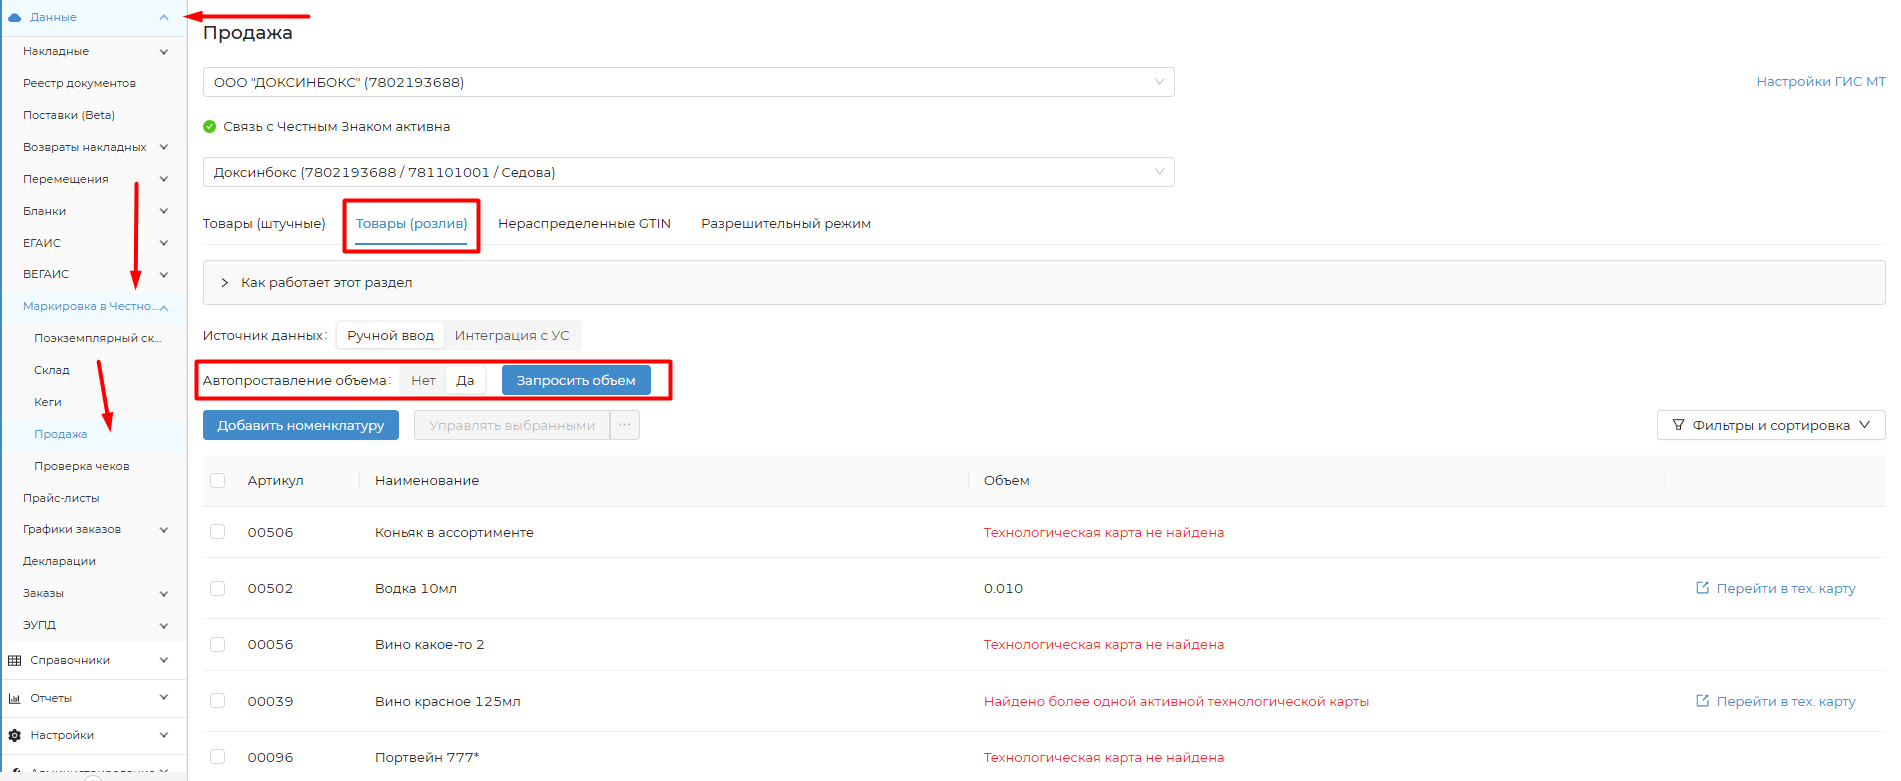Click the cloud icon beside Данные
This screenshot has height=781, width=1901.
[14, 17]
